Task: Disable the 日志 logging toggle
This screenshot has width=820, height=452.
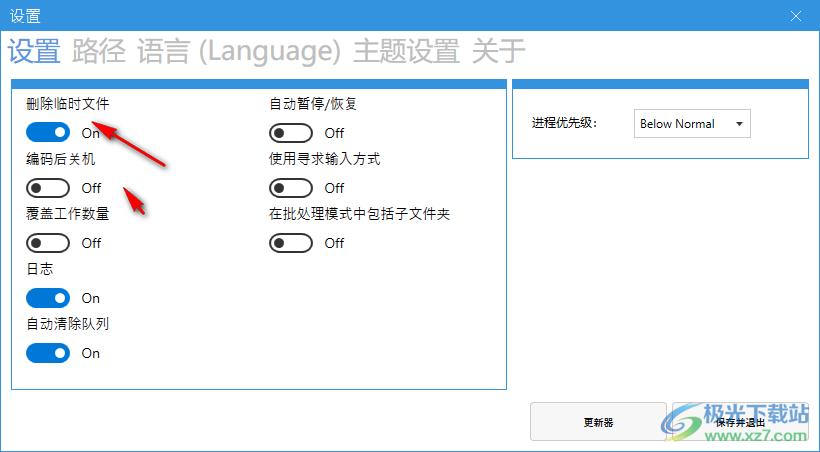Action: 48,298
